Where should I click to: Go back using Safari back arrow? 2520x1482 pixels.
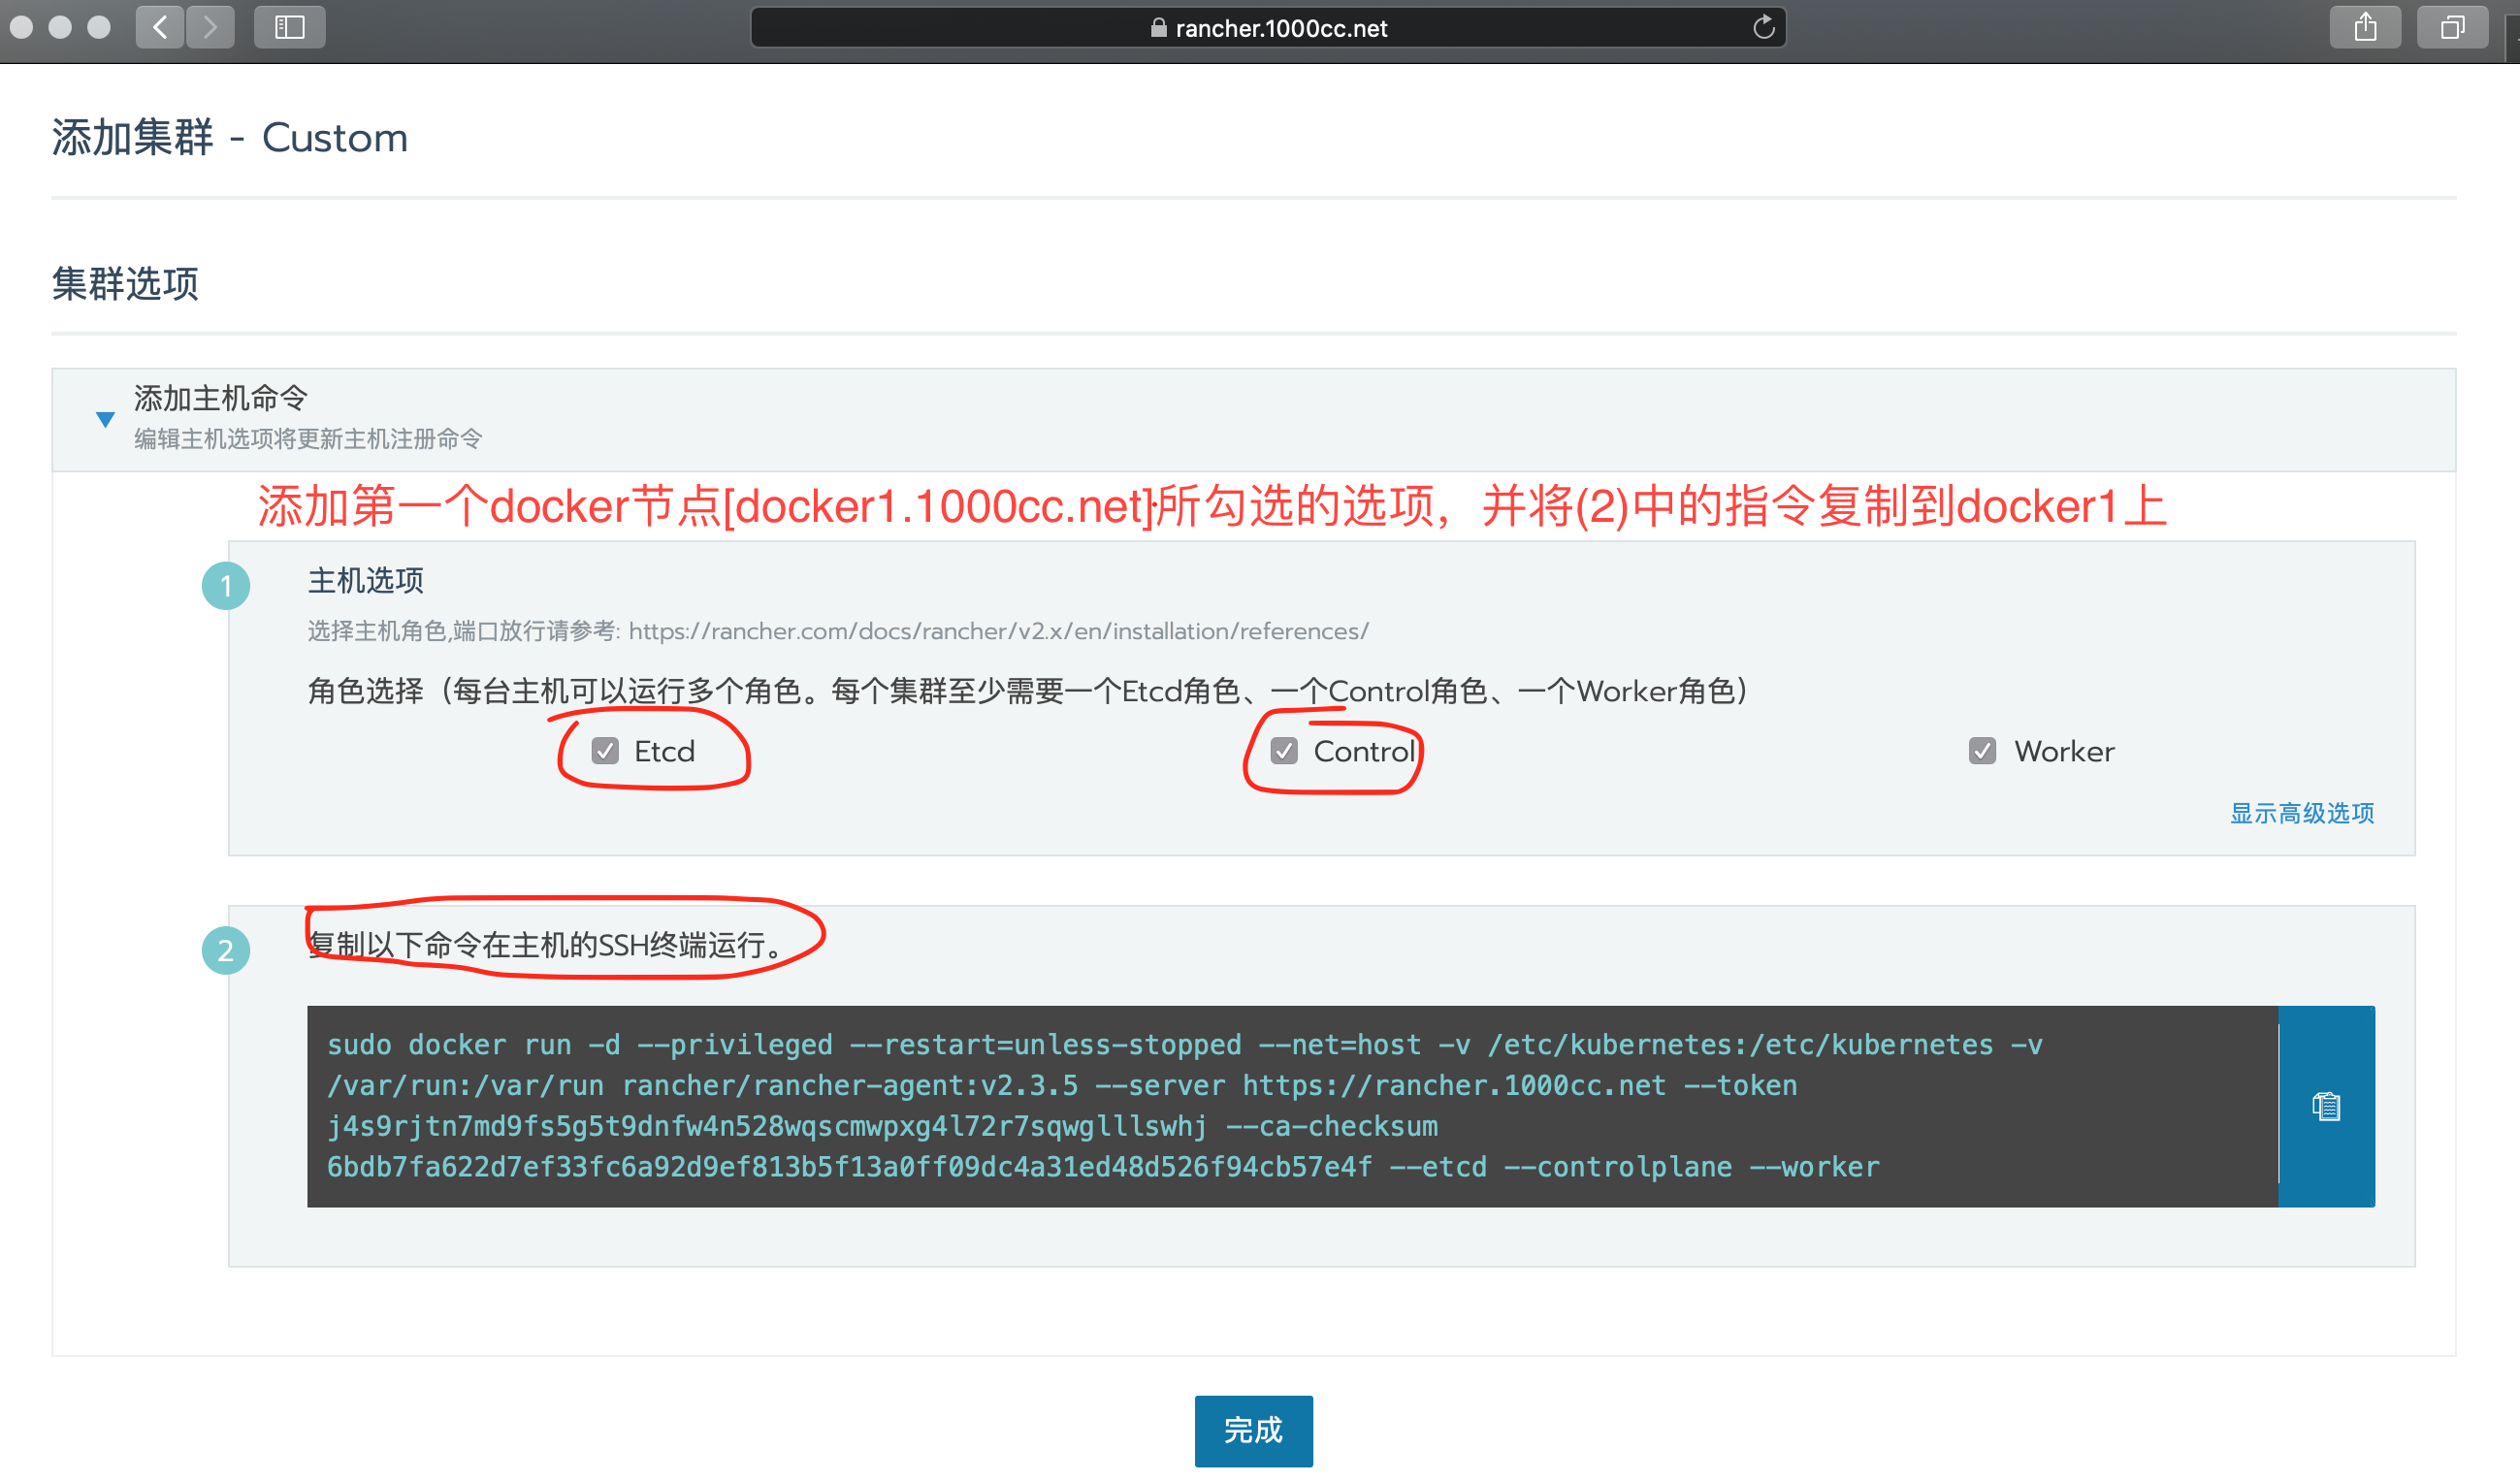pyautogui.click(x=160, y=27)
